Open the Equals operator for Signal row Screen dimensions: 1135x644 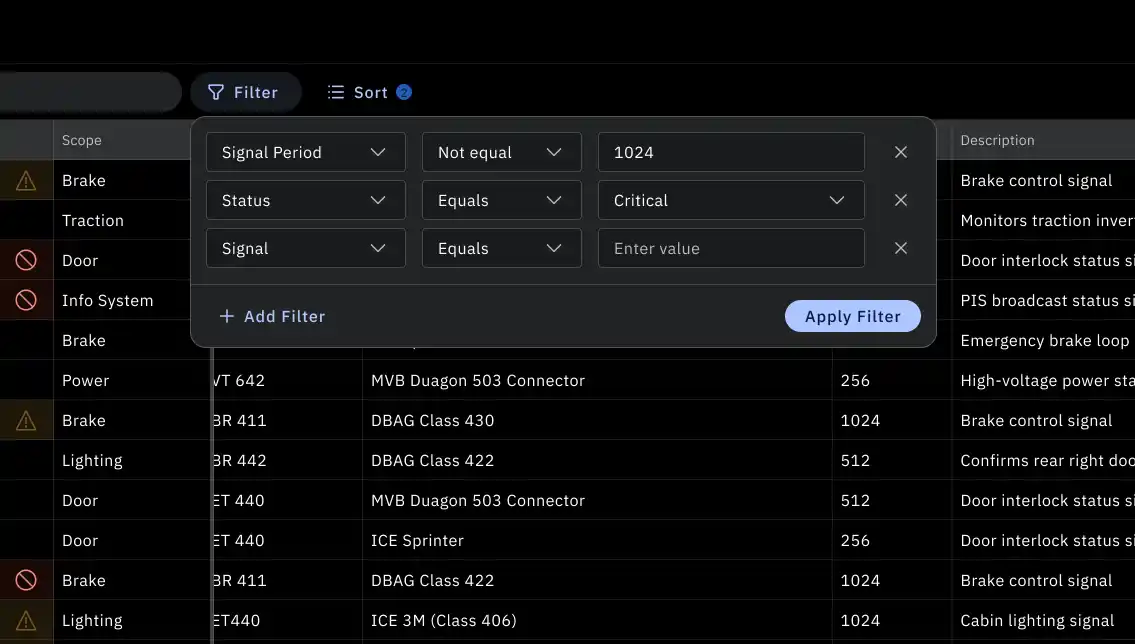coord(502,248)
